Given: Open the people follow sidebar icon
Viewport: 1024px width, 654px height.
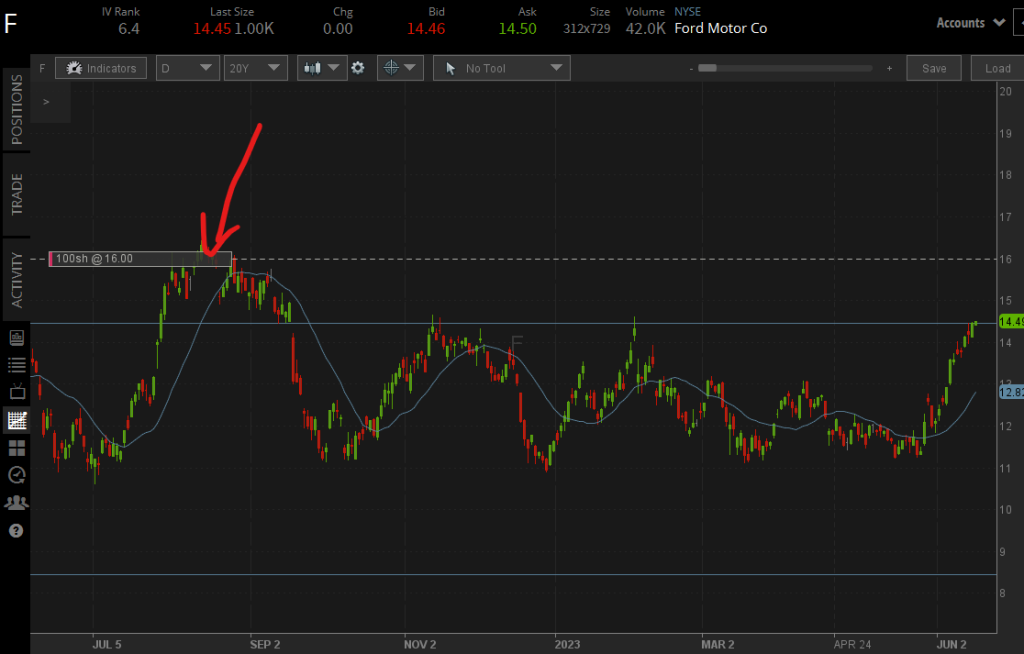Looking at the screenshot, I should pyautogui.click(x=16, y=502).
